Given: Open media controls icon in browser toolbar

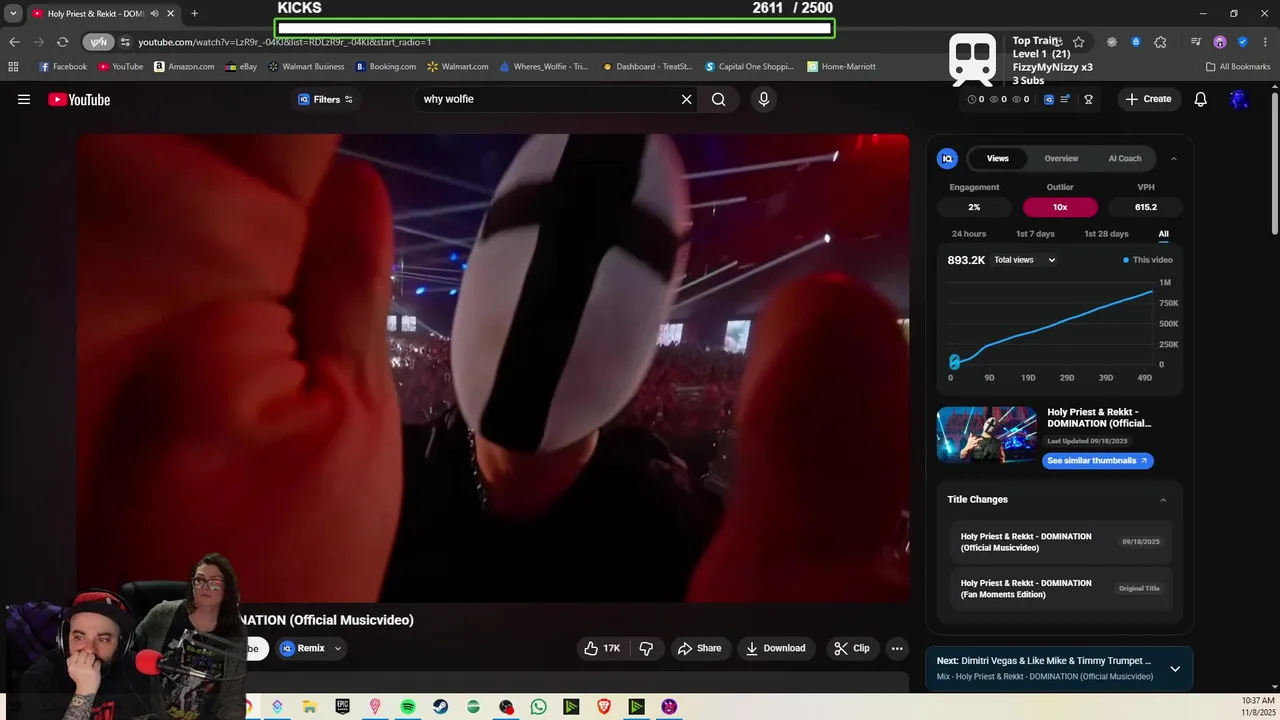Looking at the screenshot, I should 1196,42.
